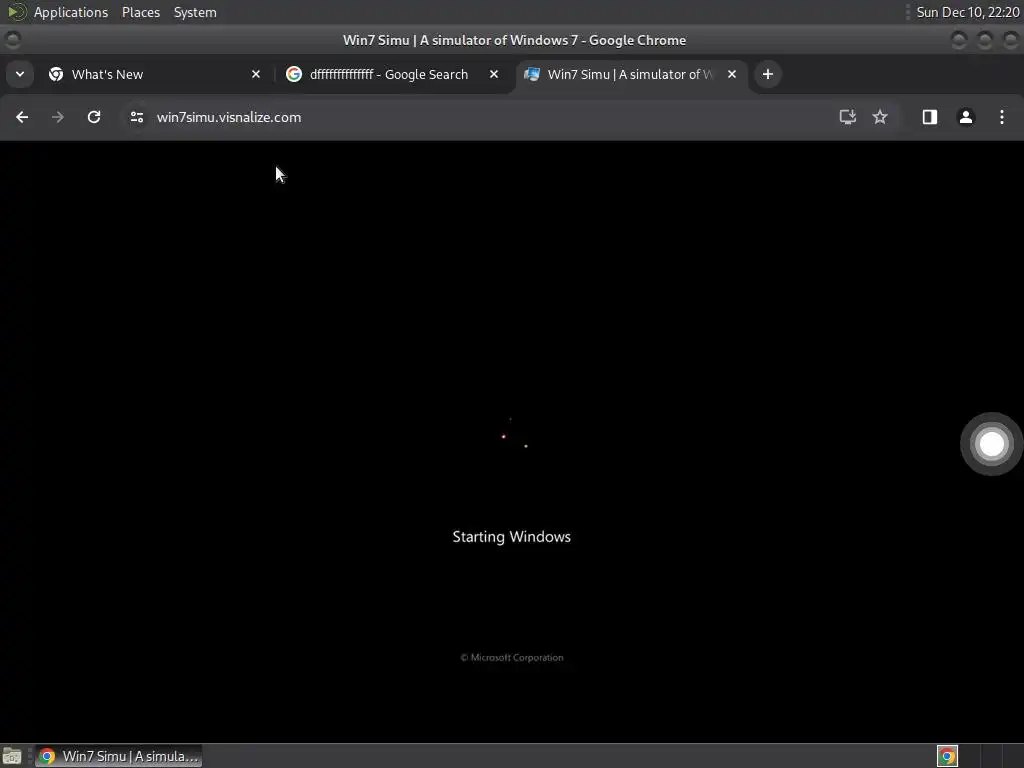Open the Places menu

point(140,12)
